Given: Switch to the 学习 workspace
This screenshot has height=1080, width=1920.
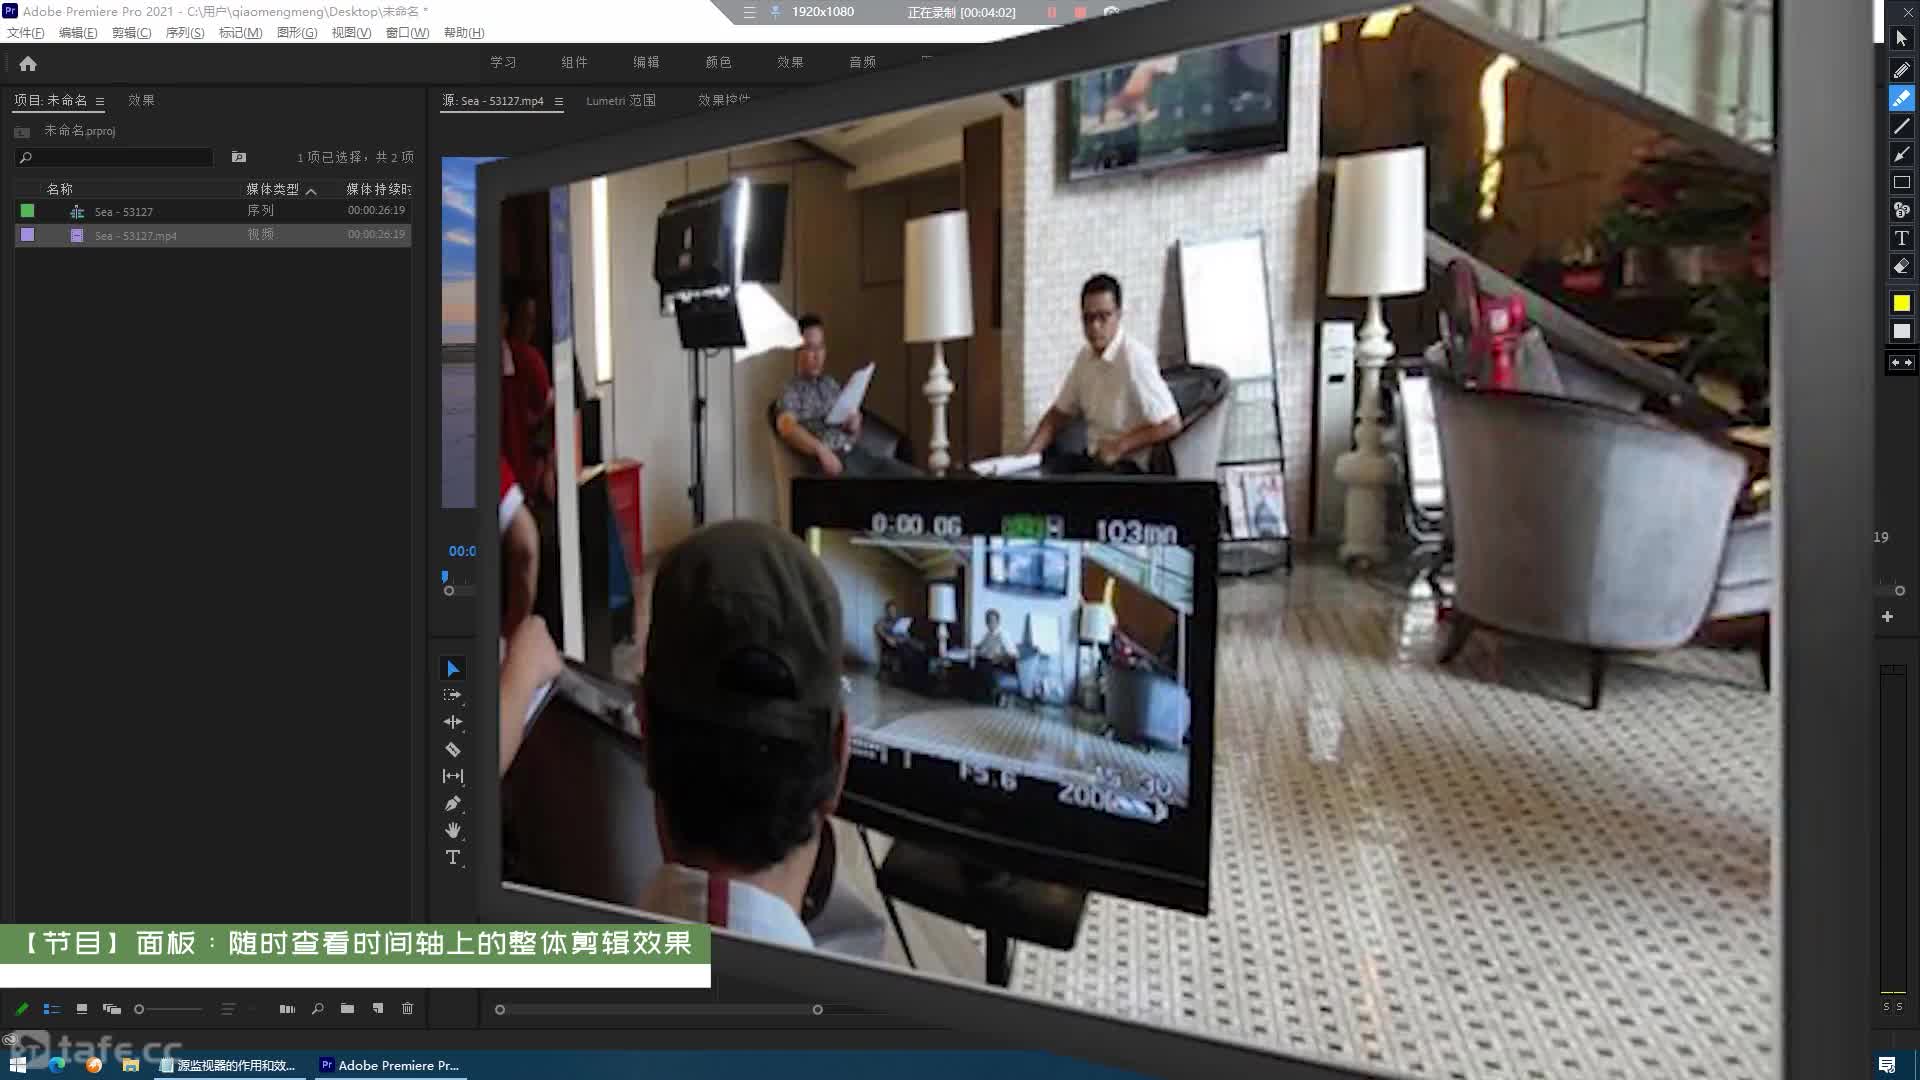Looking at the screenshot, I should pyautogui.click(x=503, y=62).
